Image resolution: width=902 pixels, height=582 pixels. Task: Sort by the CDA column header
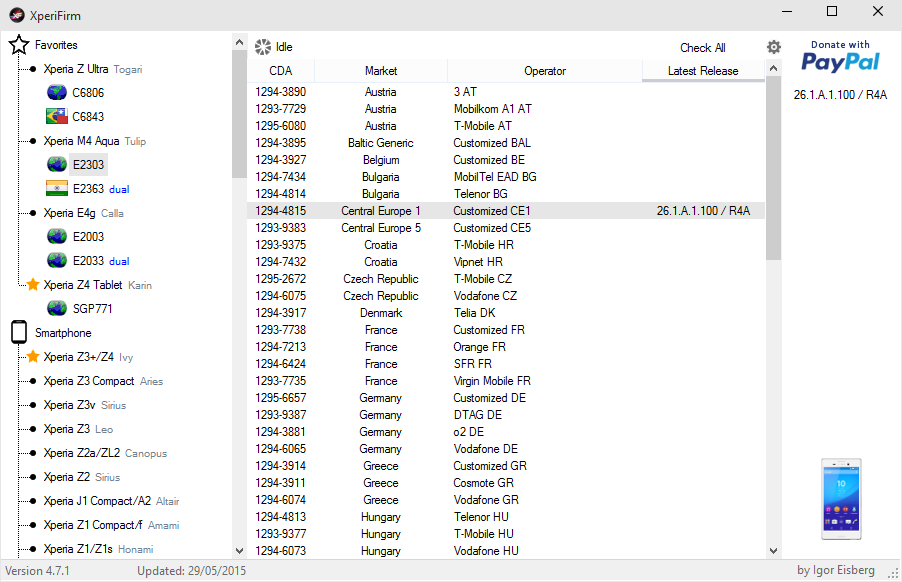tap(281, 71)
